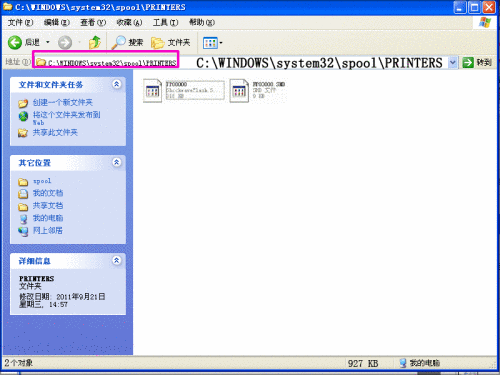Click the green Go arrow button
This screenshot has width=500, height=375.
point(468,62)
